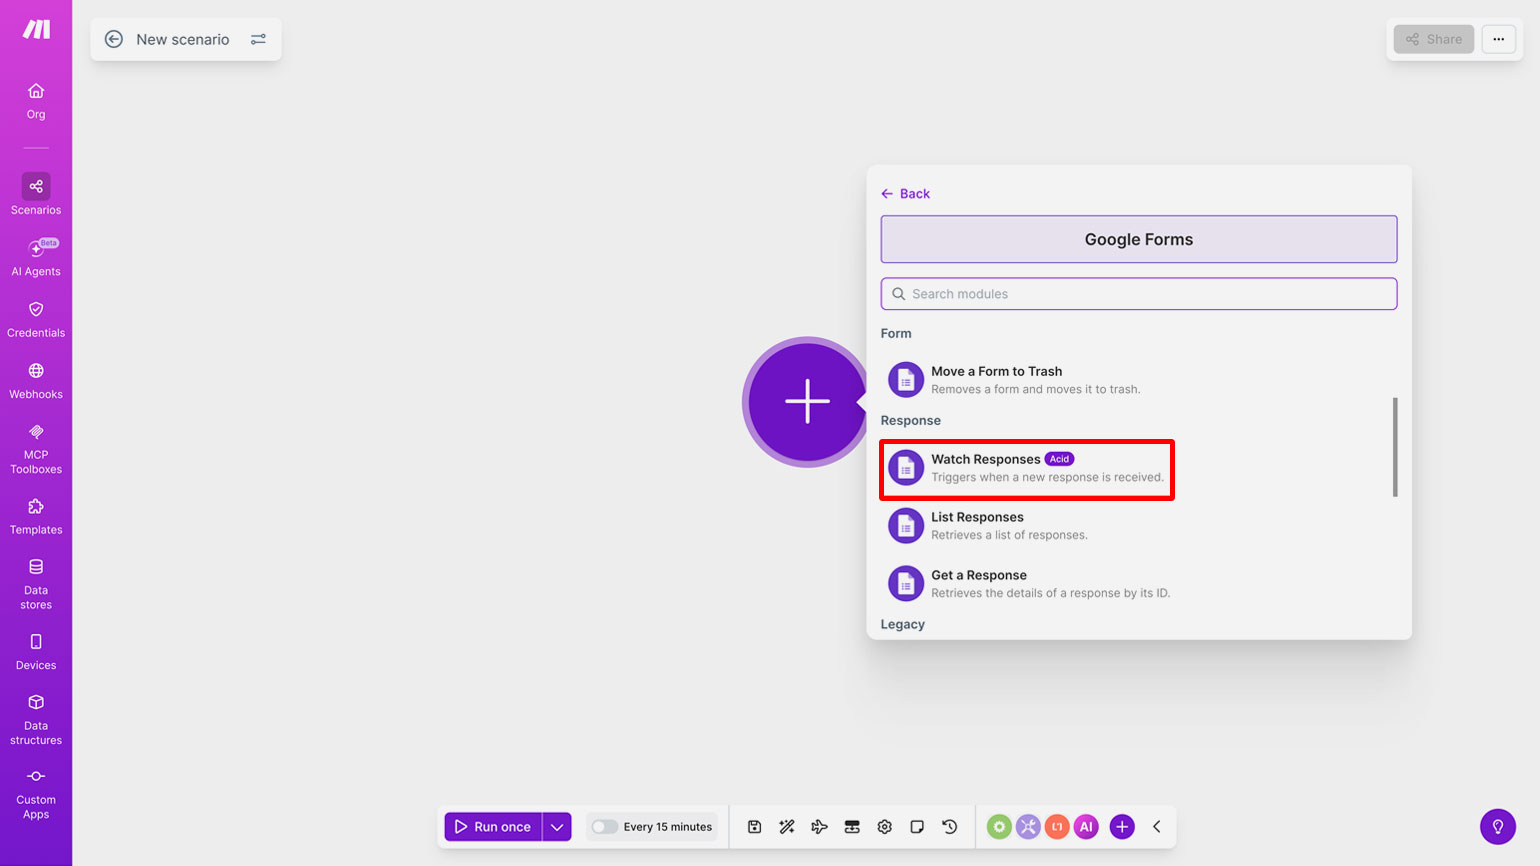The height and width of the screenshot is (866, 1540).
Task: Click the large purple plus module circle
Action: pos(807,402)
